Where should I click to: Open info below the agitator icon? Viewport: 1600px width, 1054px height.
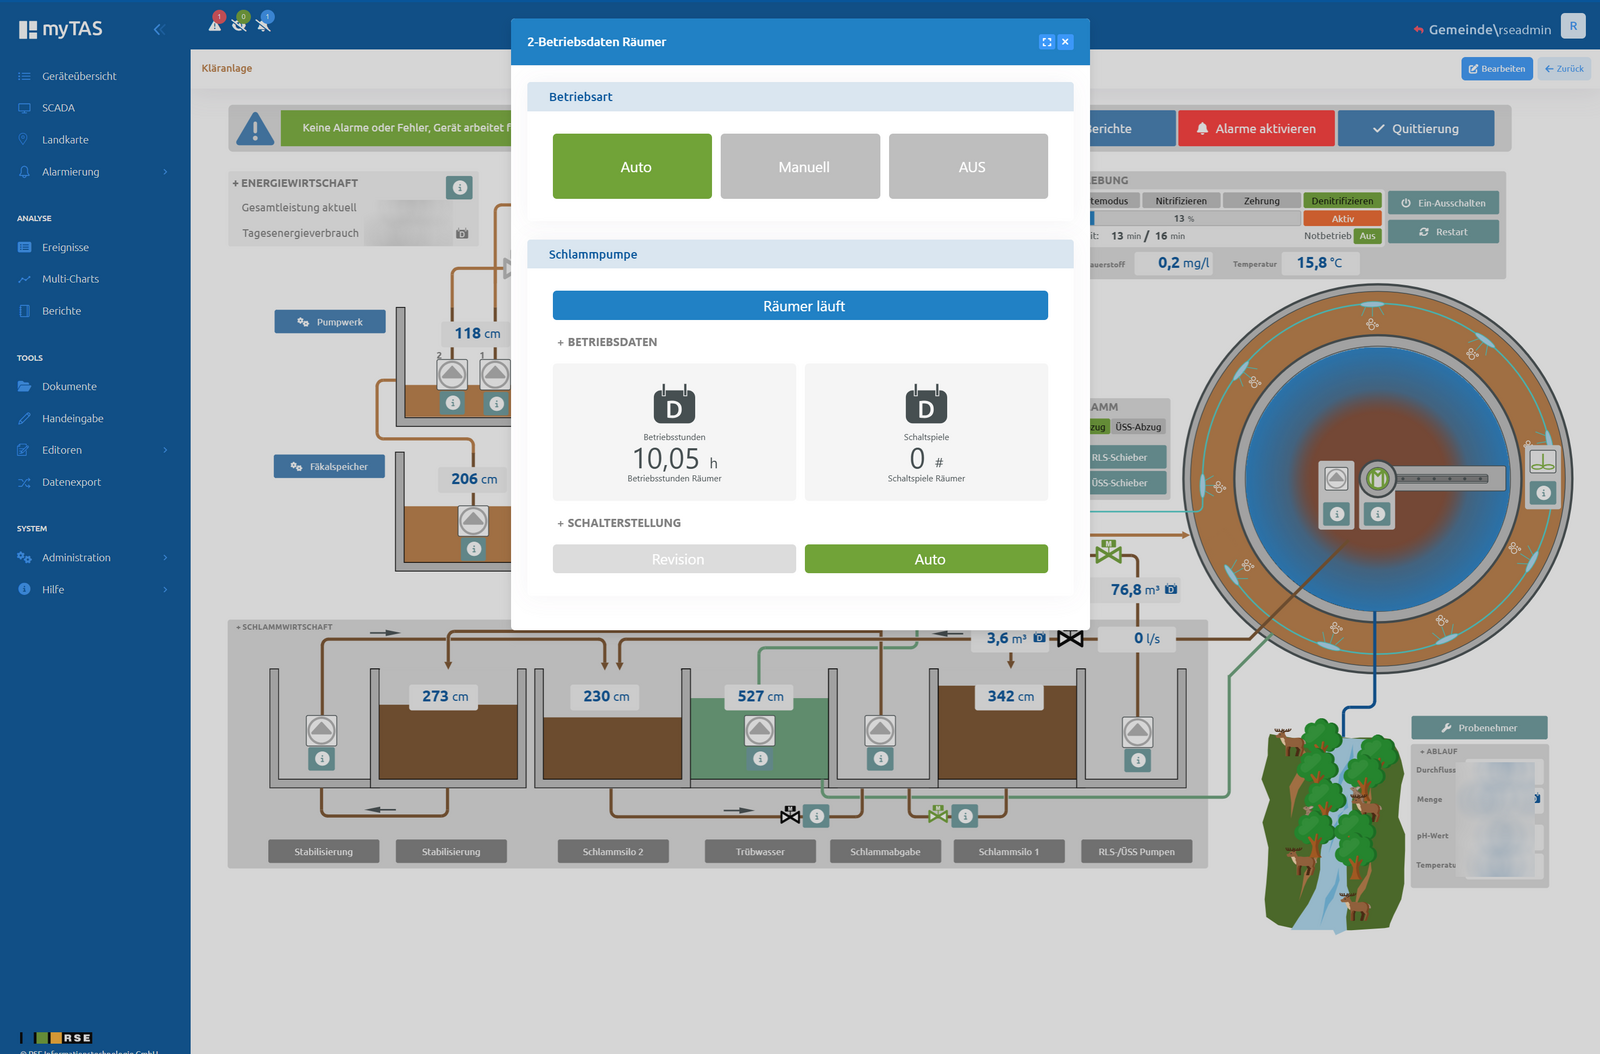click(1544, 493)
